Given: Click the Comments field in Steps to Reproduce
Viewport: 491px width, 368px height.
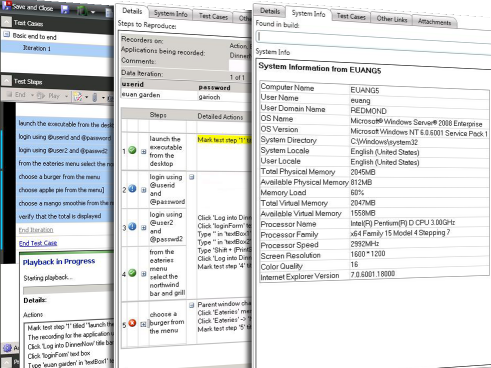Looking at the screenshot, I should [x=240, y=65].
